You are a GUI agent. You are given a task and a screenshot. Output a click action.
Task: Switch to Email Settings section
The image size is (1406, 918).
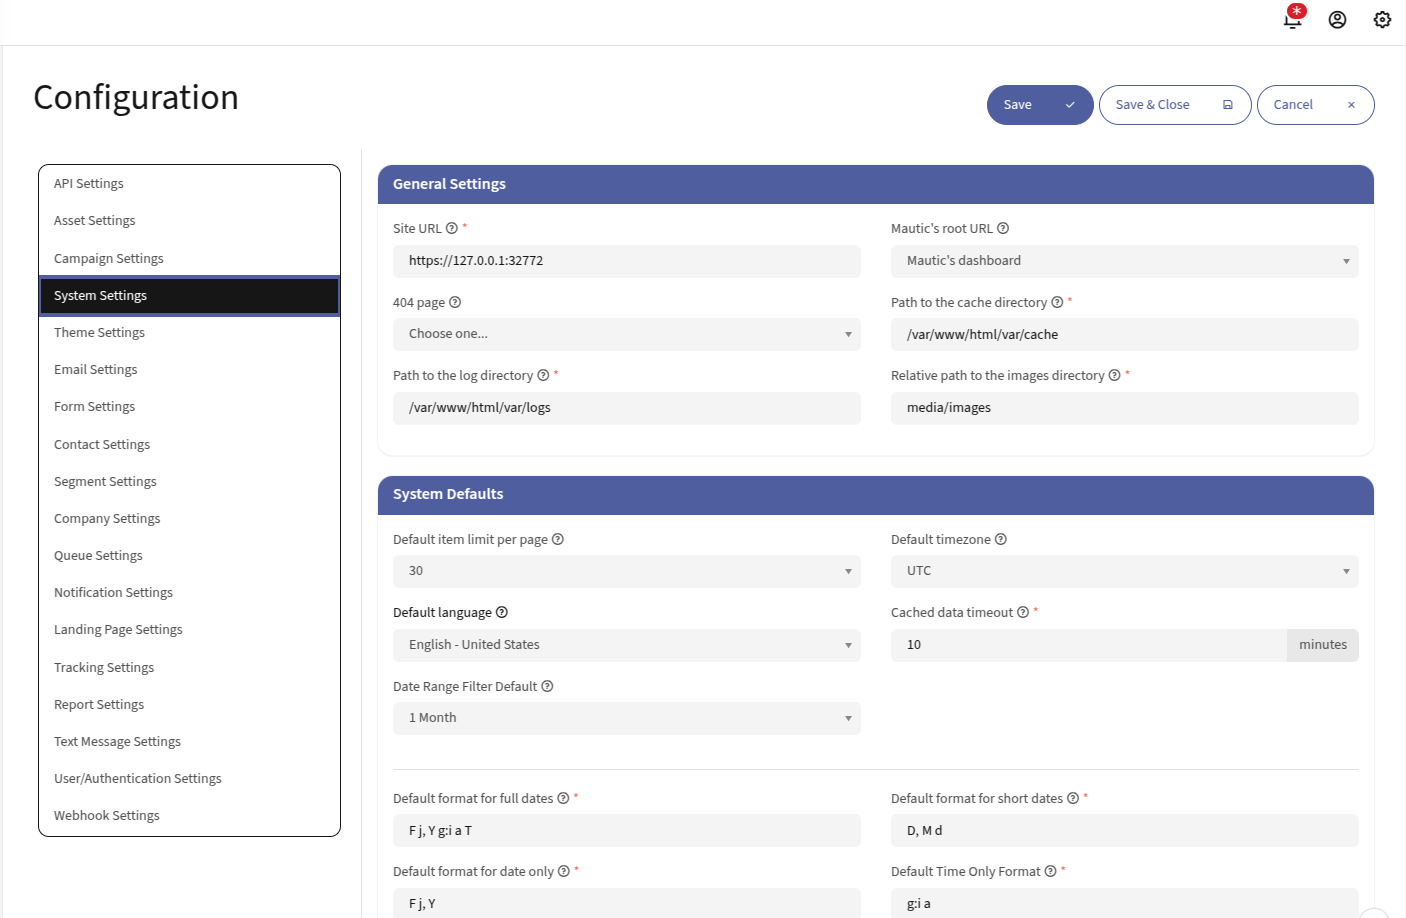click(95, 369)
